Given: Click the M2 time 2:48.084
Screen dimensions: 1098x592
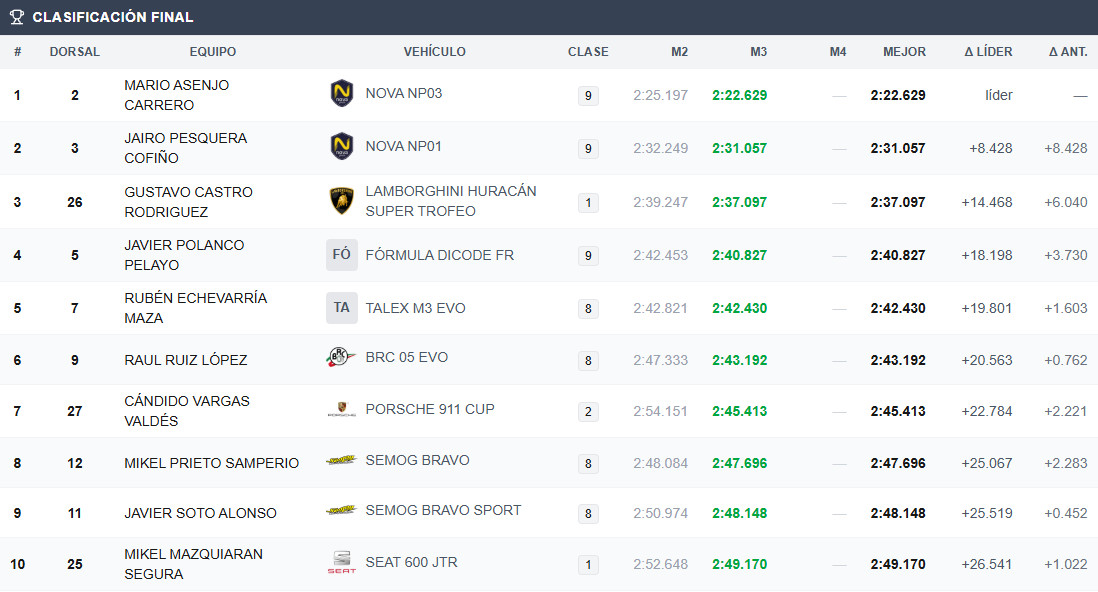Looking at the screenshot, I should coord(660,464).
